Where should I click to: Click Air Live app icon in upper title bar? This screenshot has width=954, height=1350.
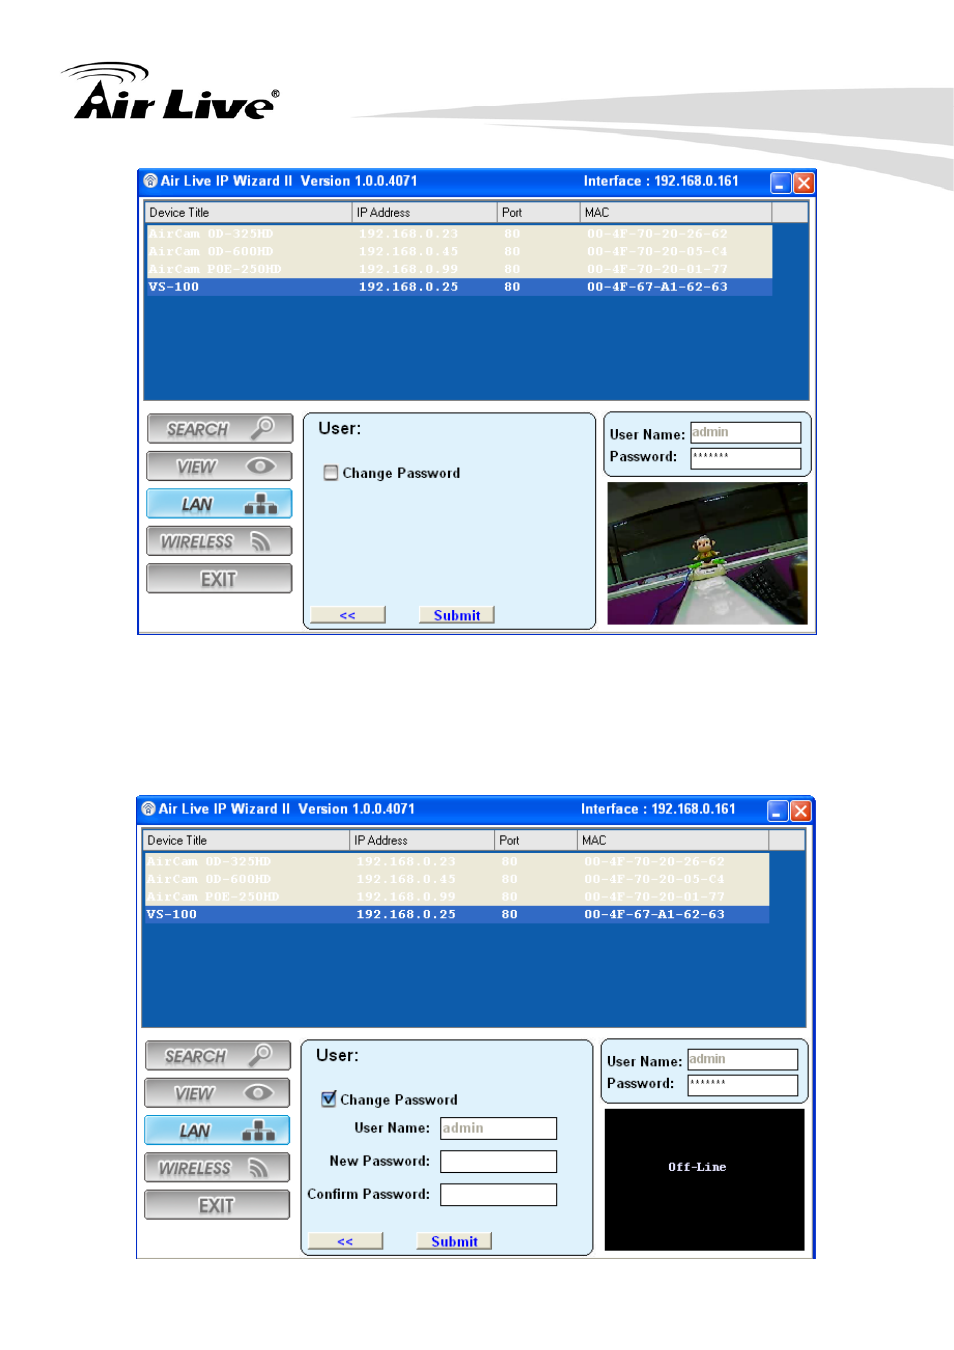click(150, 181)
